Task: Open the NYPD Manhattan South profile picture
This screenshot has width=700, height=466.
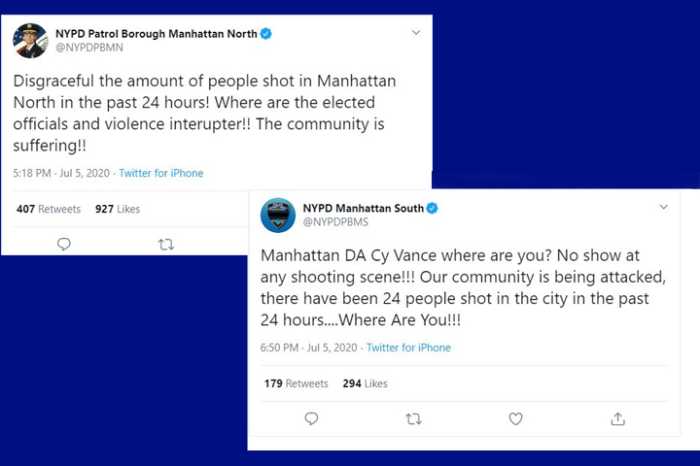Action: click(278, 215)
